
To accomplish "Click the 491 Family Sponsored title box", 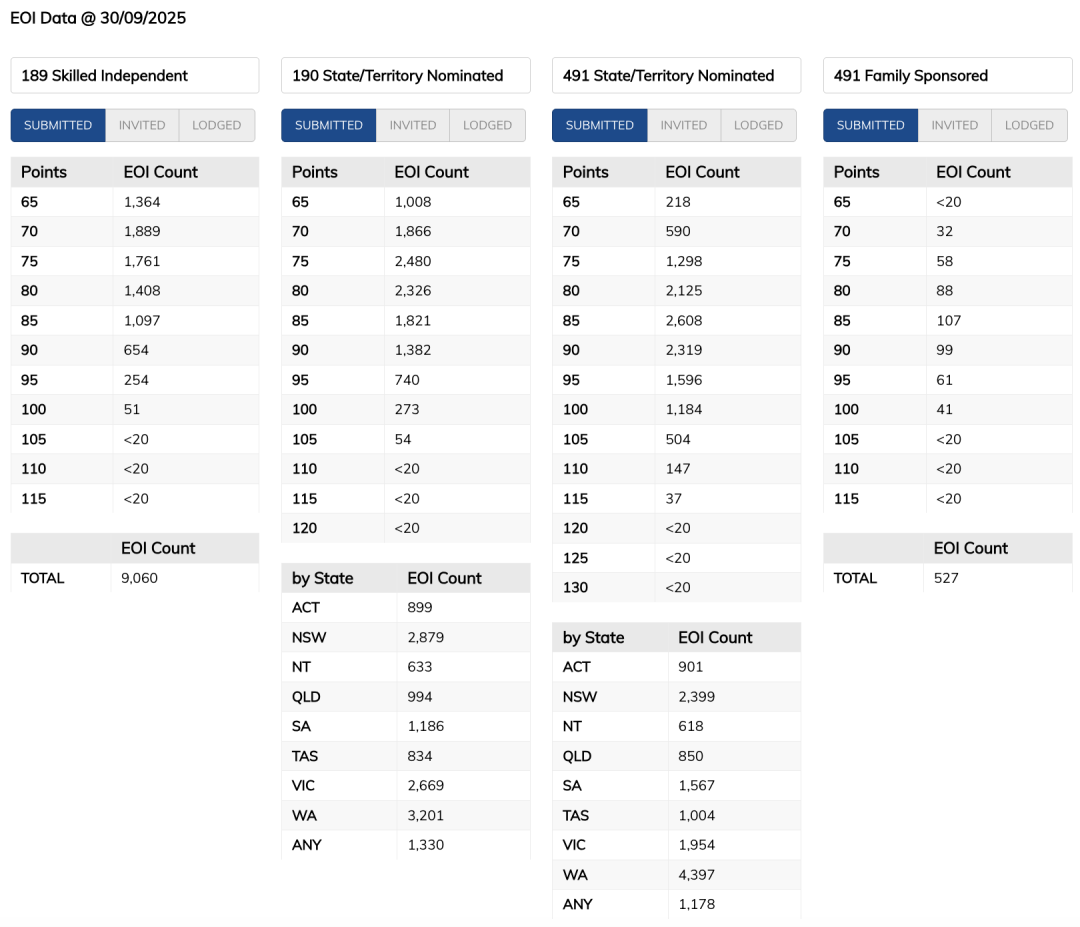I will (x=947, y=75).
